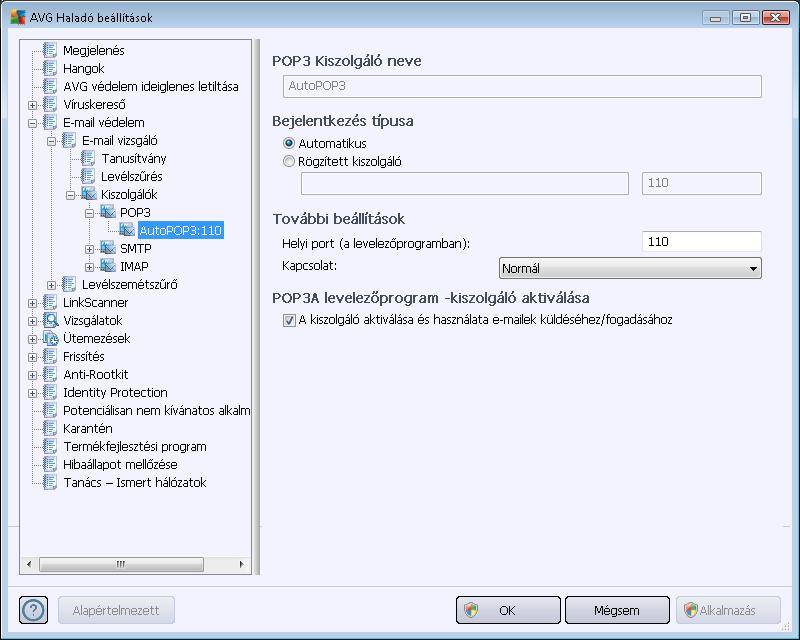Click the SMTP server icon

[x=107, y=248]
